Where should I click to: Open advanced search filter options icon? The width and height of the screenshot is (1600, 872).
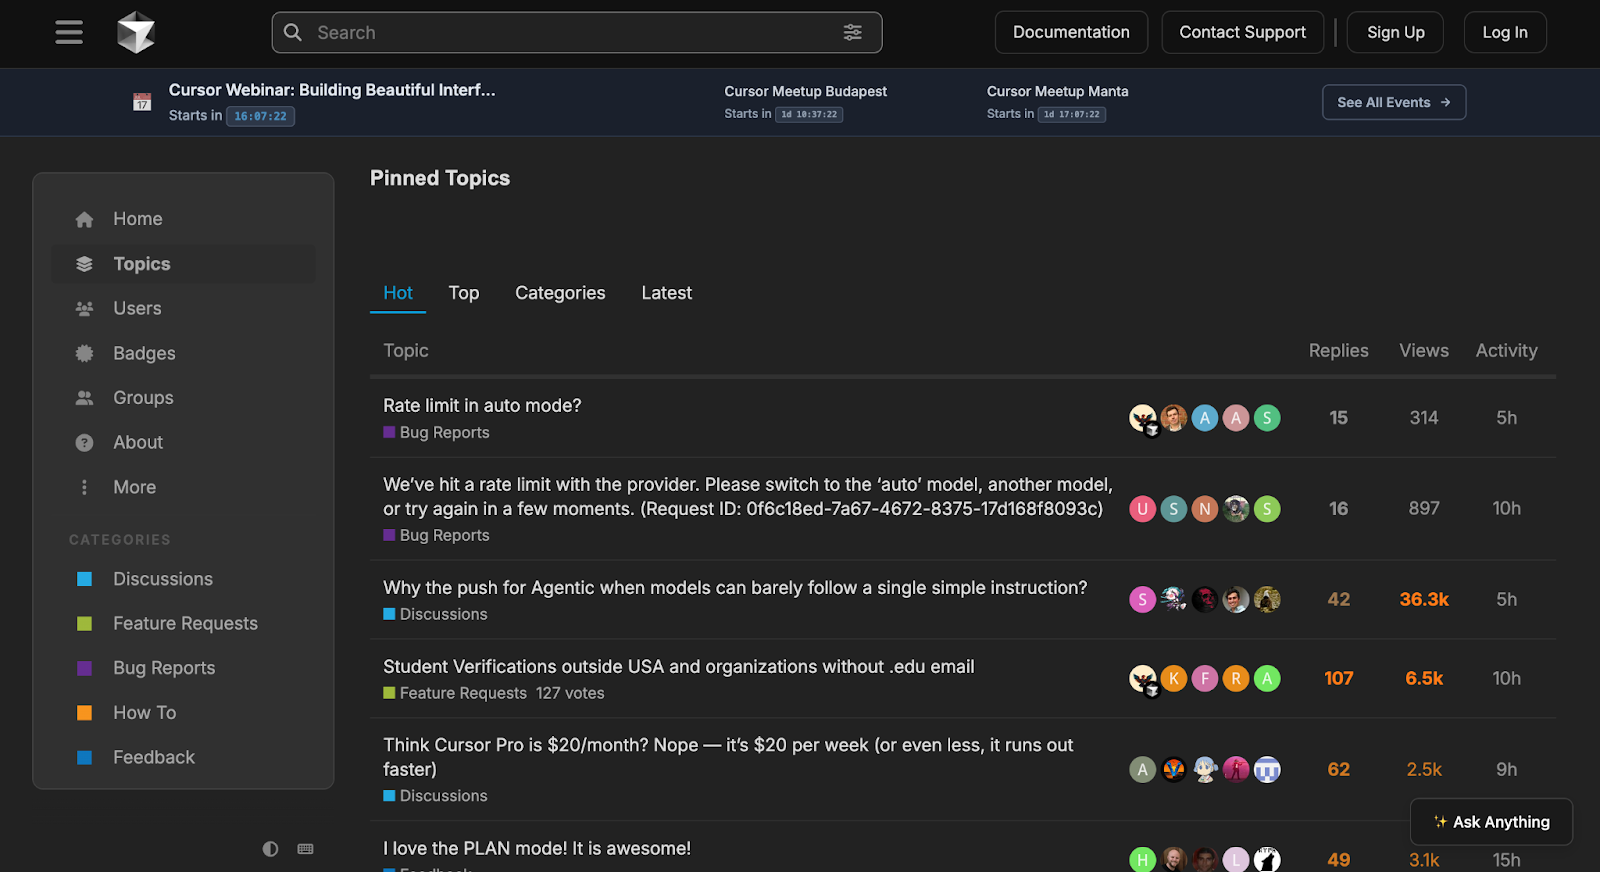pos(853,32)
